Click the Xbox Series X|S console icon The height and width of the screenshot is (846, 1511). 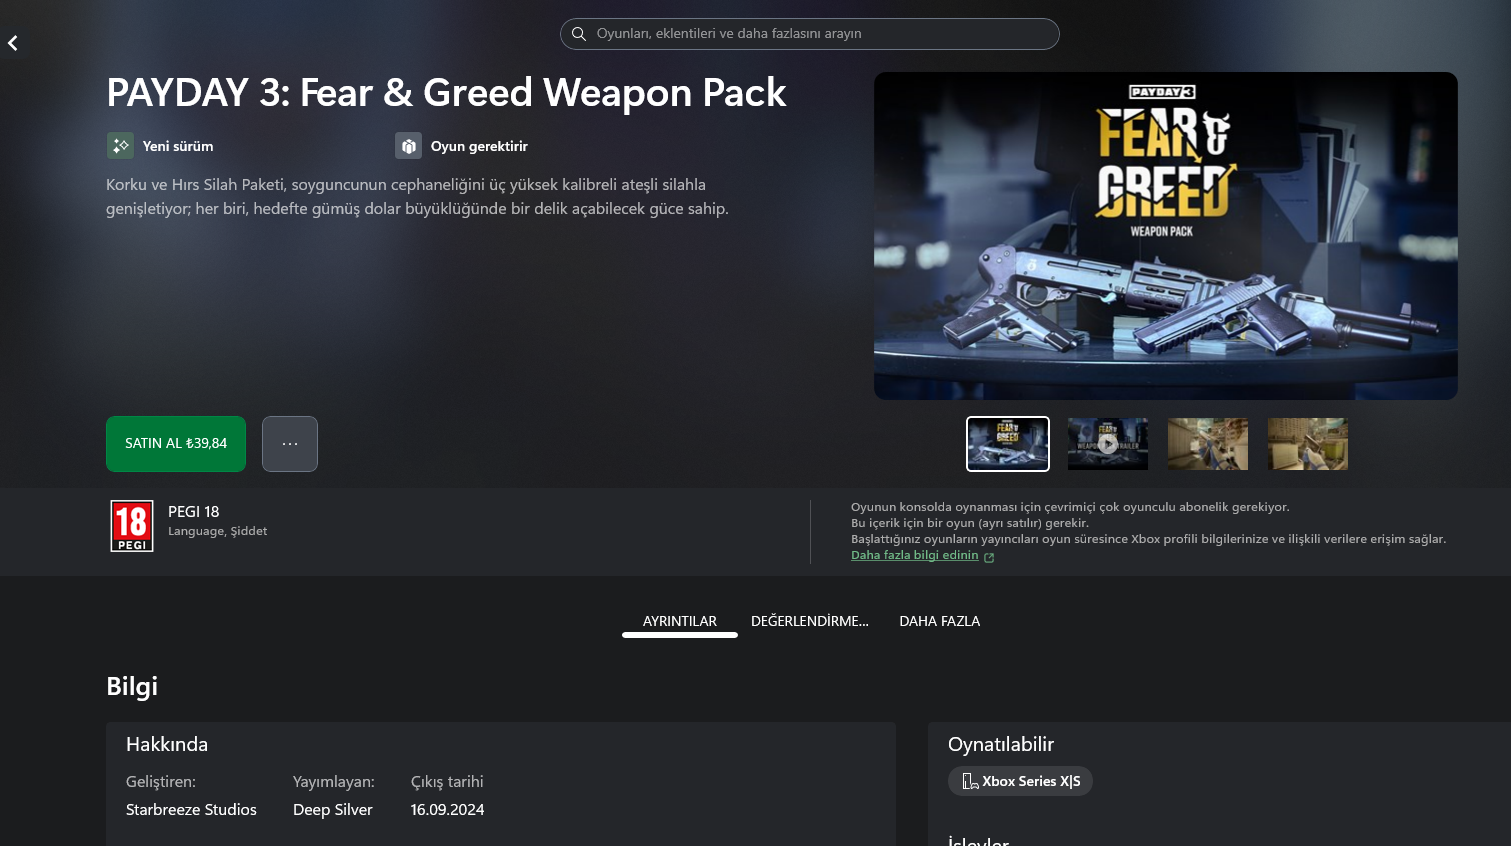[970, 781]
